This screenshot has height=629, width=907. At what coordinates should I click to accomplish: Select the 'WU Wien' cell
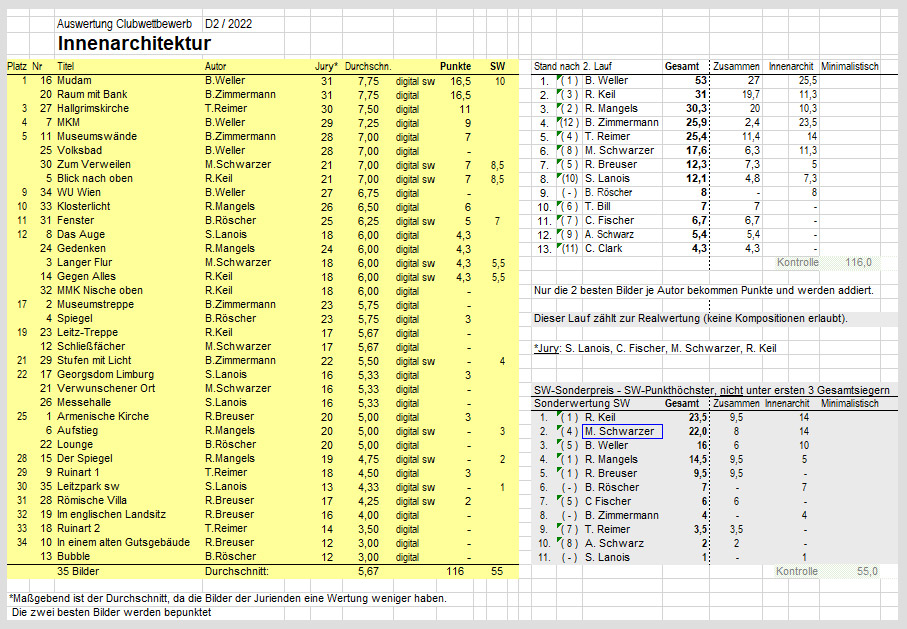[x=79, y=192]
